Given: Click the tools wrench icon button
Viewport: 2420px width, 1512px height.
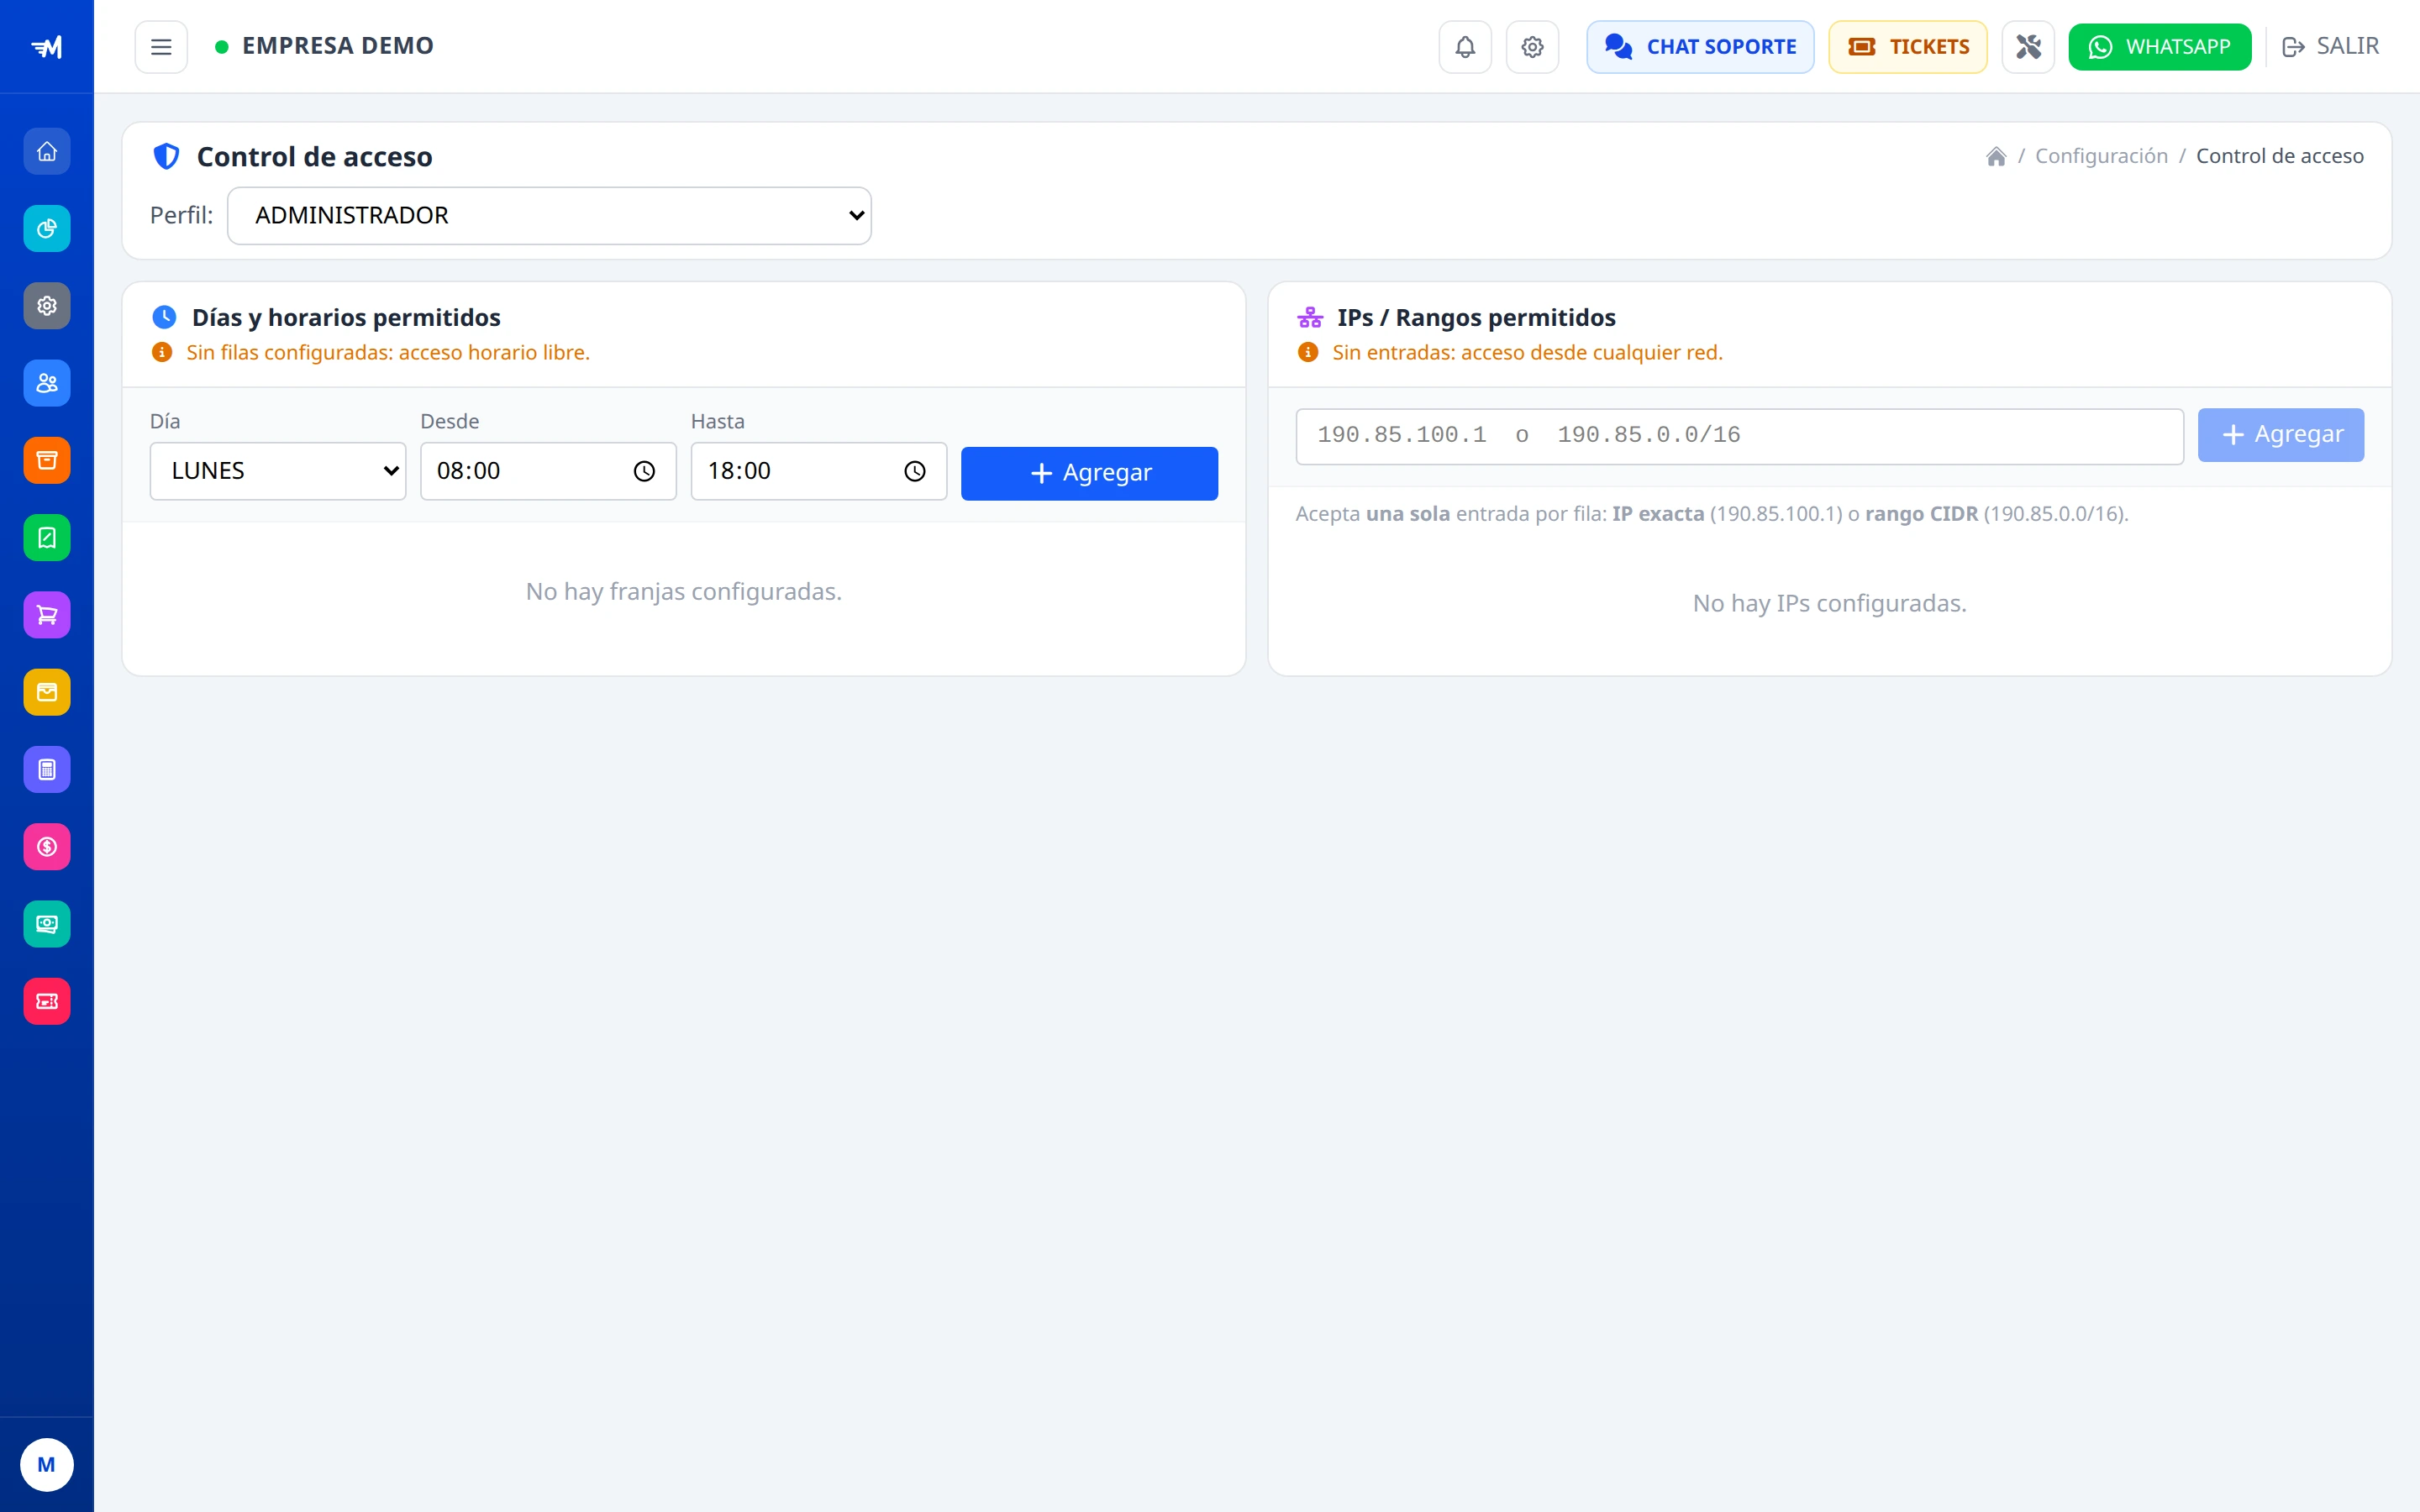Looking at the screenshot, I should (2028, 47).
